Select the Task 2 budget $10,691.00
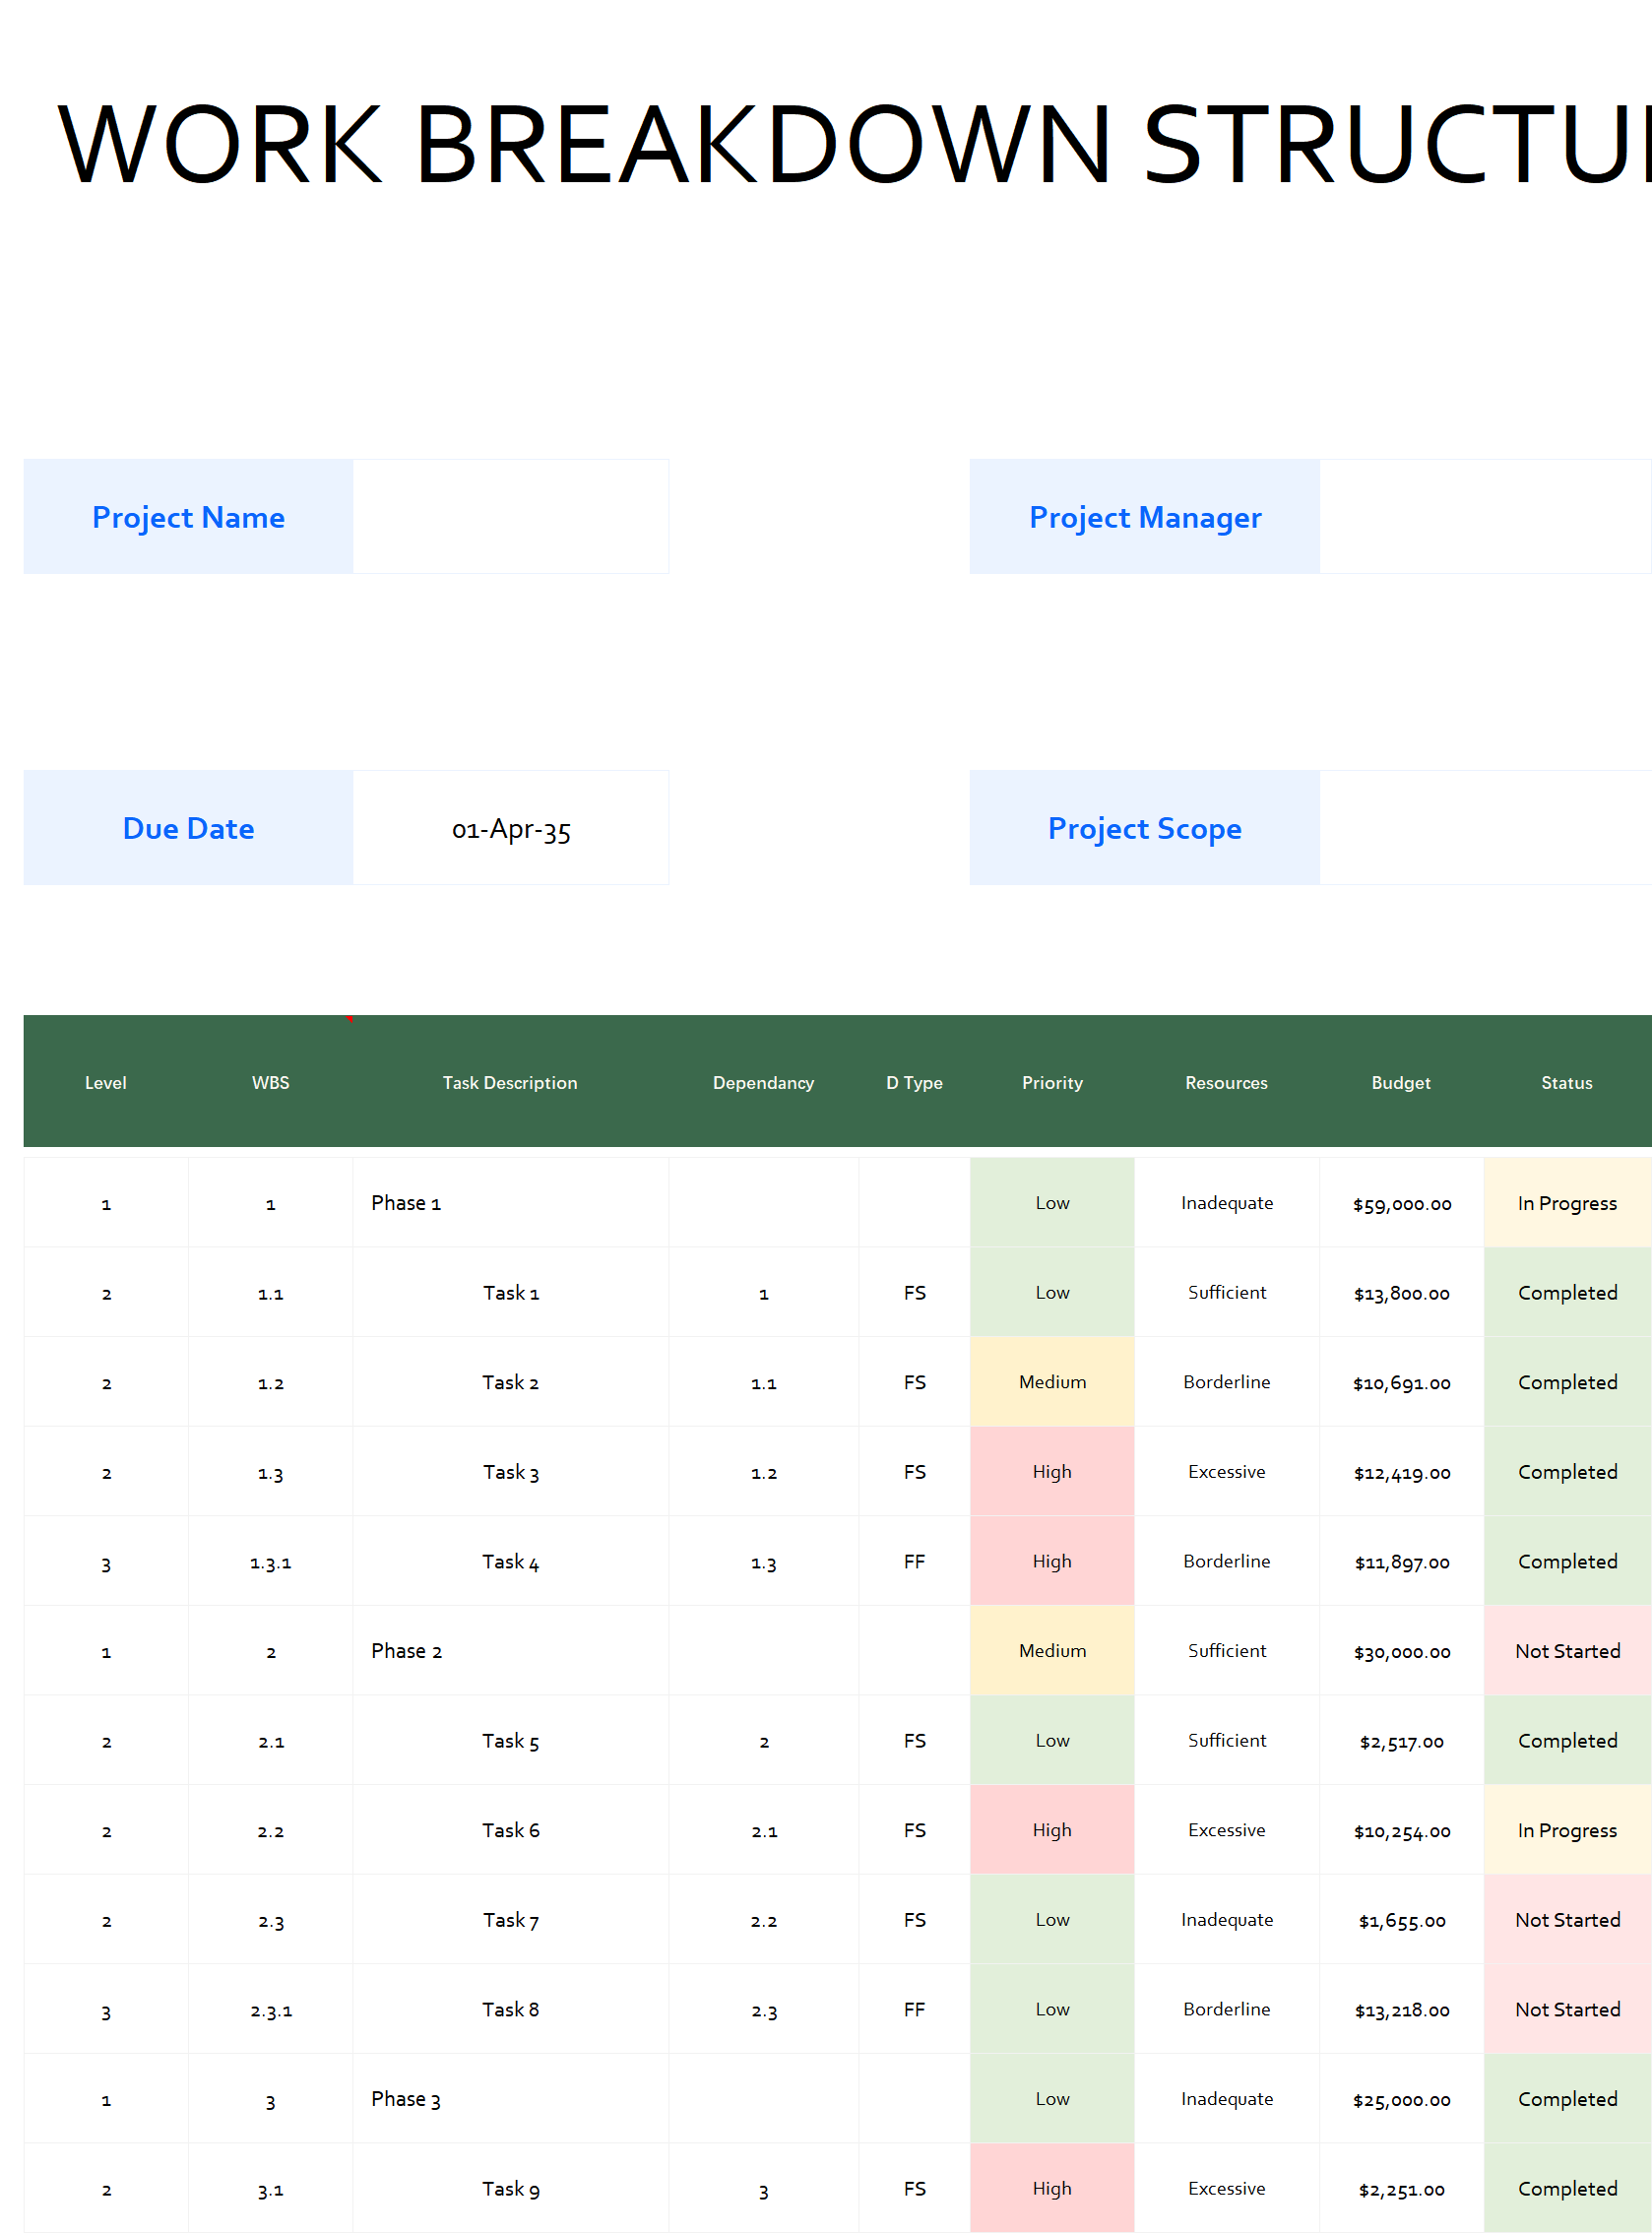The image size is (1652, 2233). pos(1402,1381)
